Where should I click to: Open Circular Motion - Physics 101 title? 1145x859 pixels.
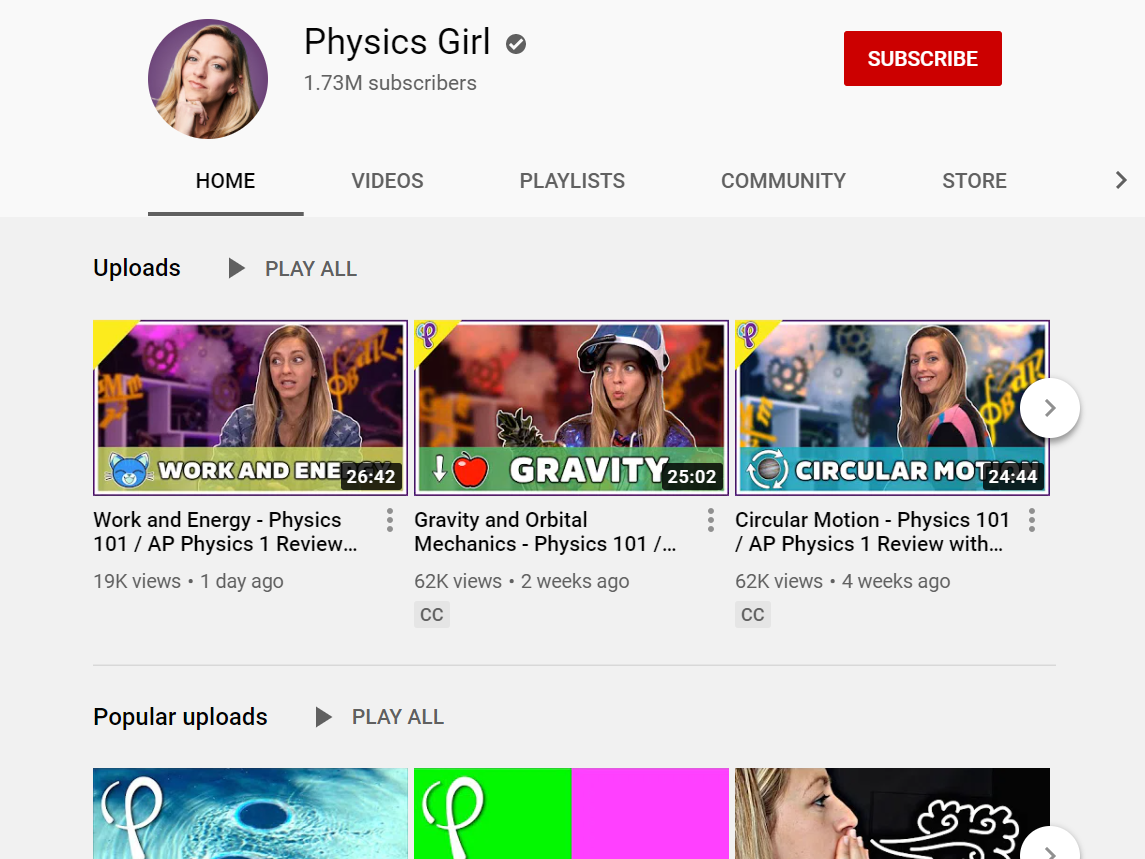click(x=873, y=532)
